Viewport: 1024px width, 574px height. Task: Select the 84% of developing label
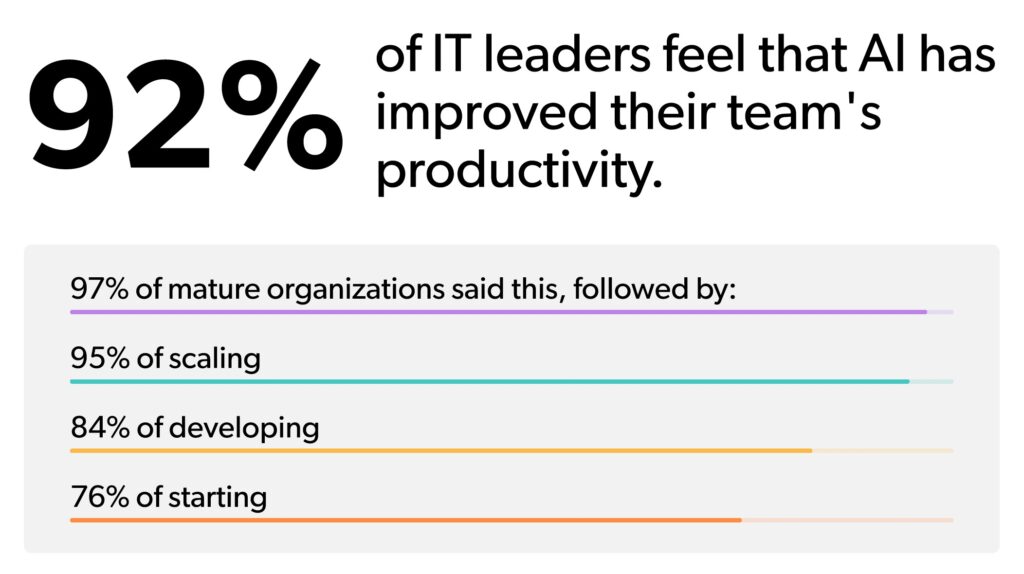click(x=195, y=428)
